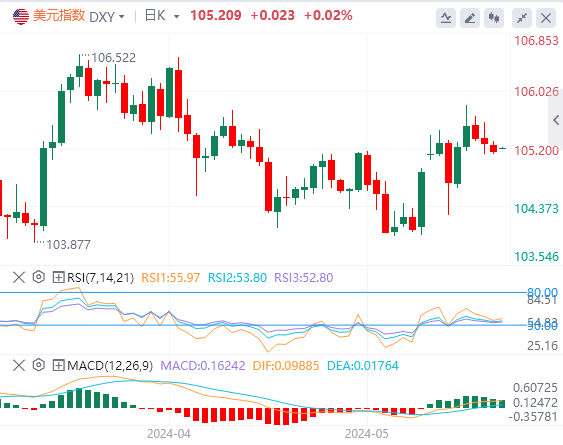Screen dimensions: 563x445
Task: Remove the RSI indicator panel
Action: [x=19, y=277]
